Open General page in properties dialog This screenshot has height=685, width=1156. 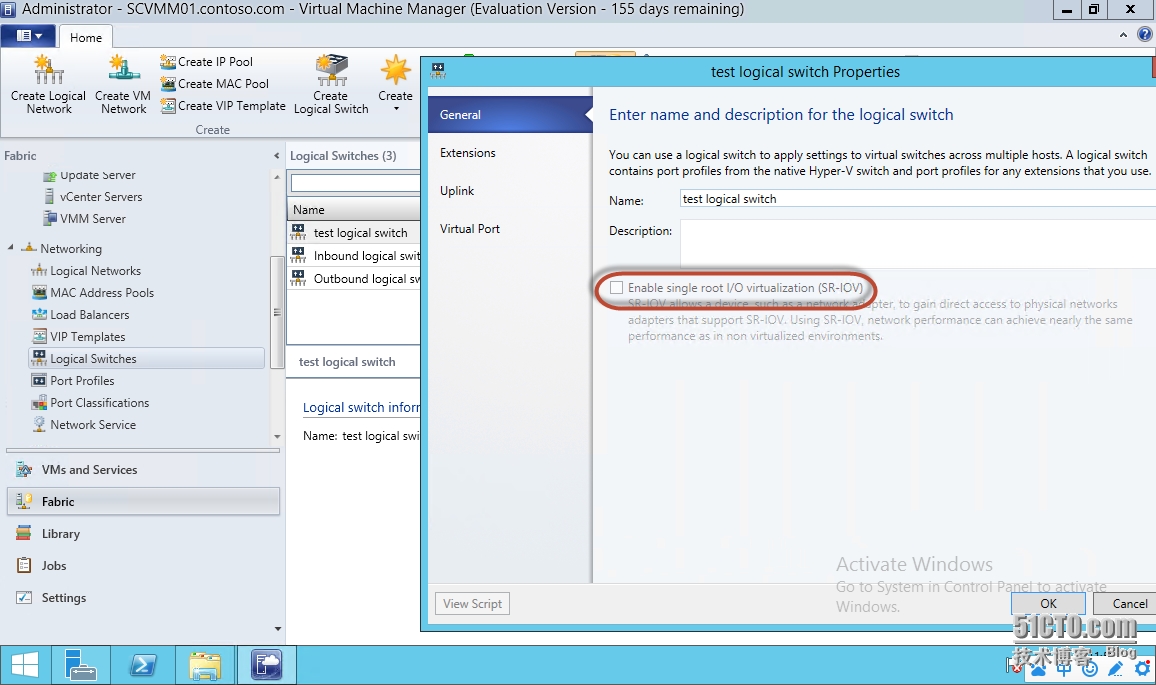(x=510, y=114)
